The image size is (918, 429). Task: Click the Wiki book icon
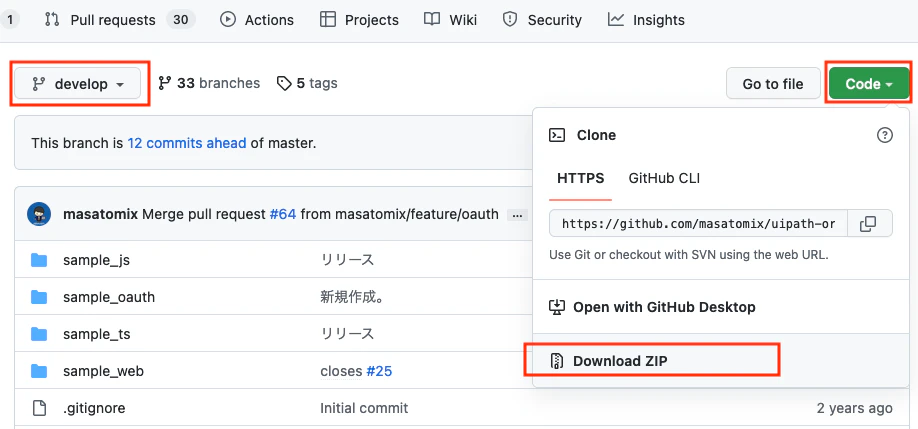432,20
